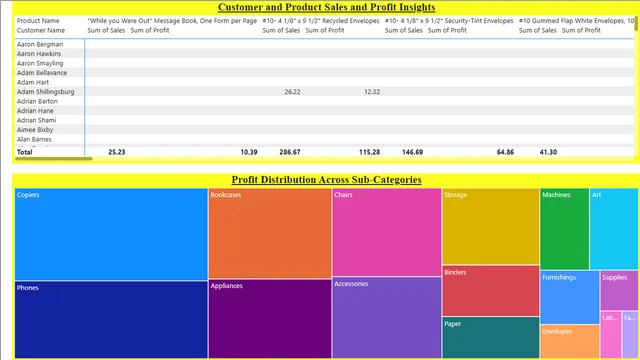Screen dimensions: 640x360
Task: Click total profit value 64.86
Action: click(x=505, y=152)
